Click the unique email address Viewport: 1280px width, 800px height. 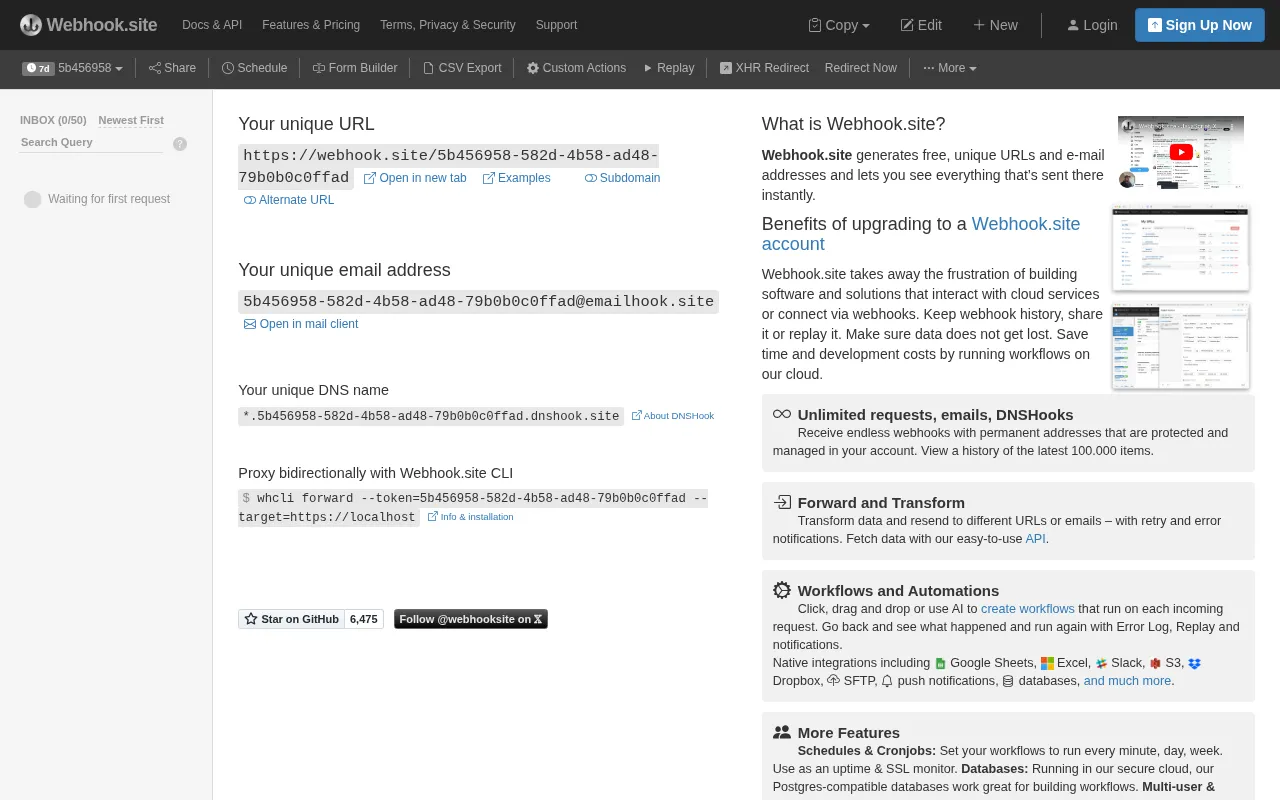[x=478, y=302]
